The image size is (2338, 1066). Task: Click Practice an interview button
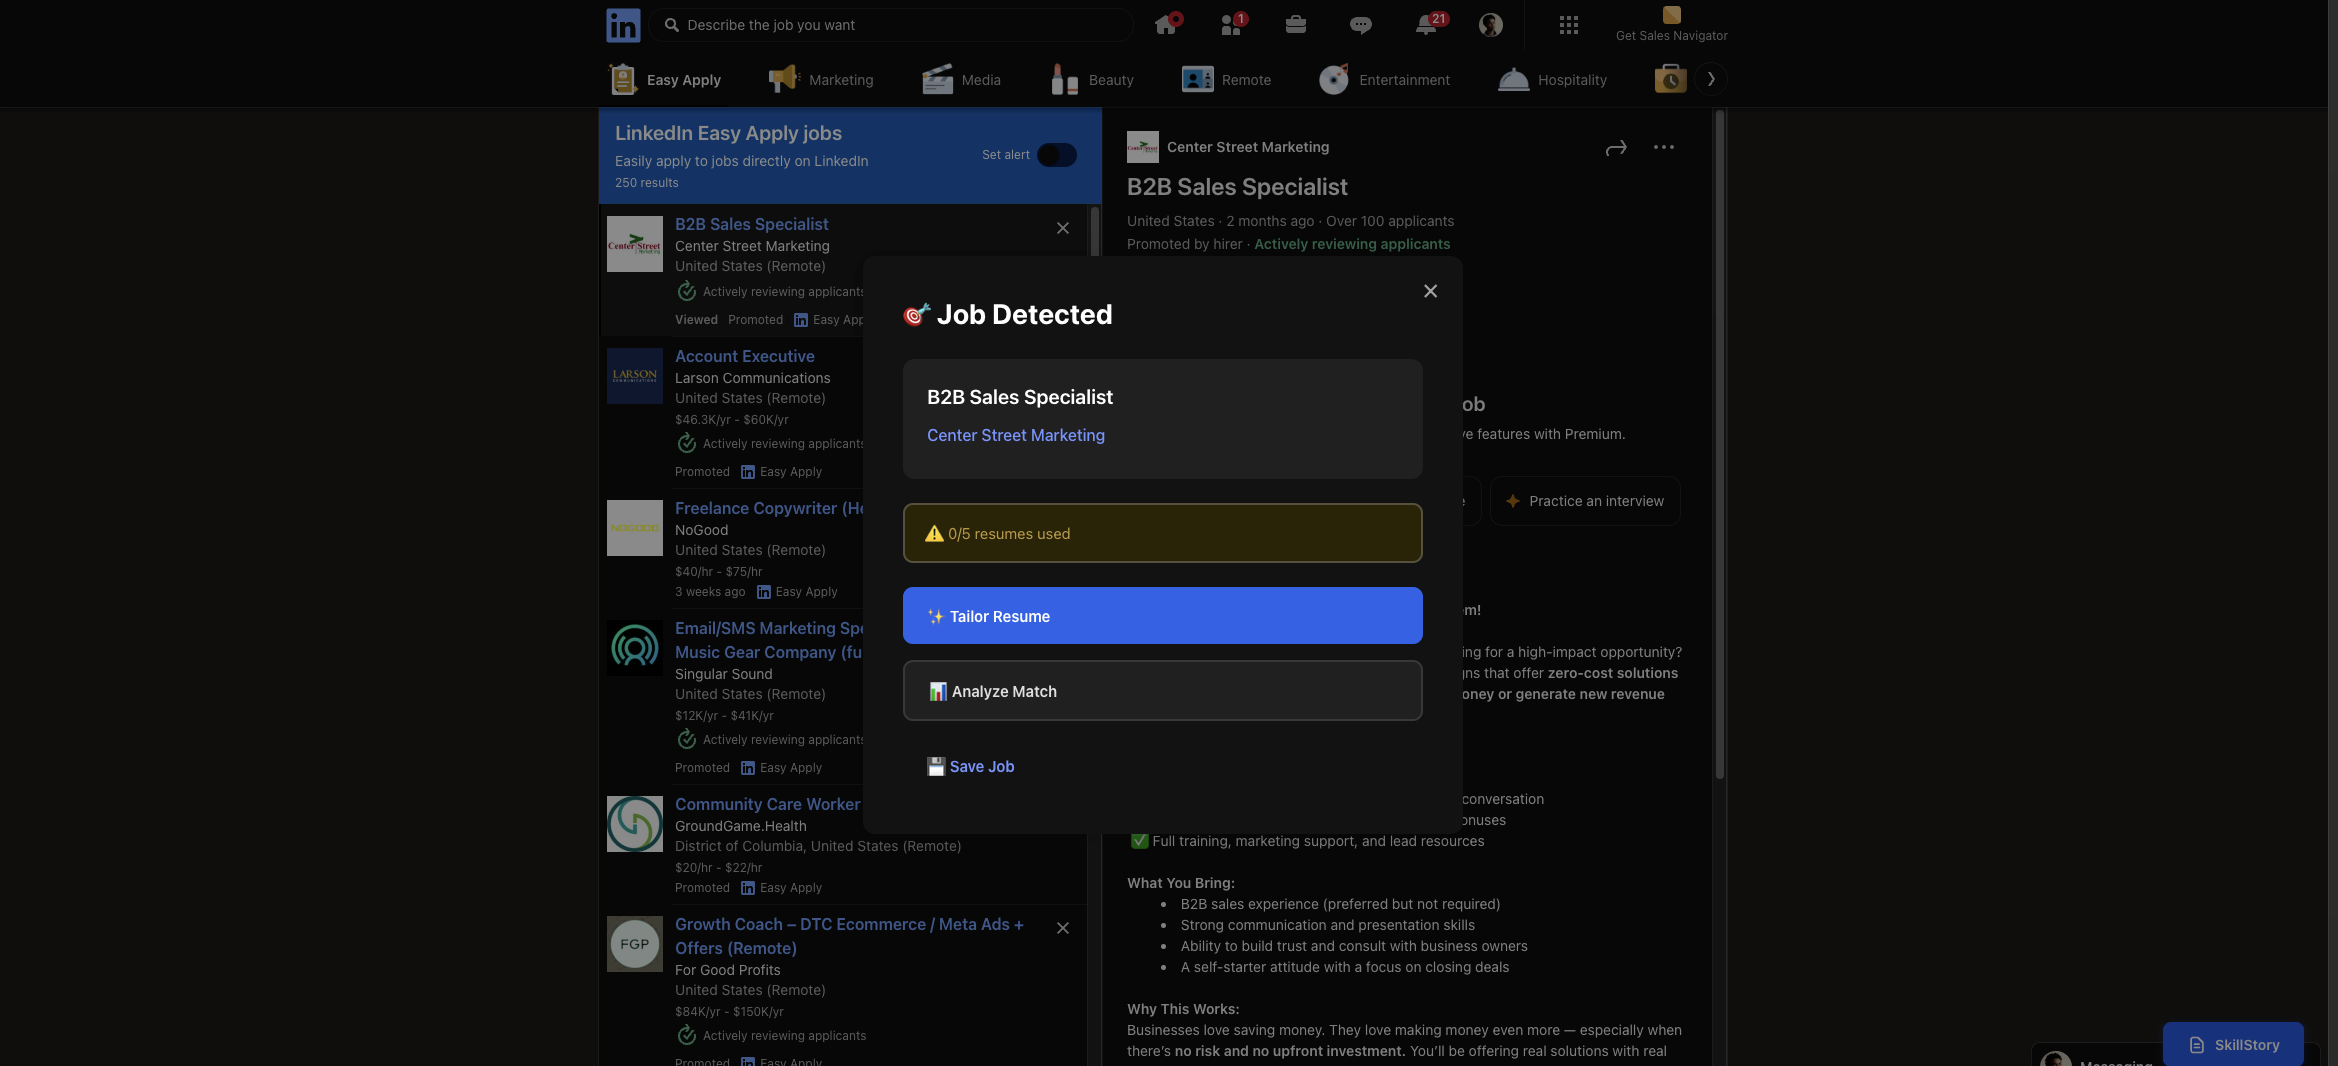[1585, 502]
